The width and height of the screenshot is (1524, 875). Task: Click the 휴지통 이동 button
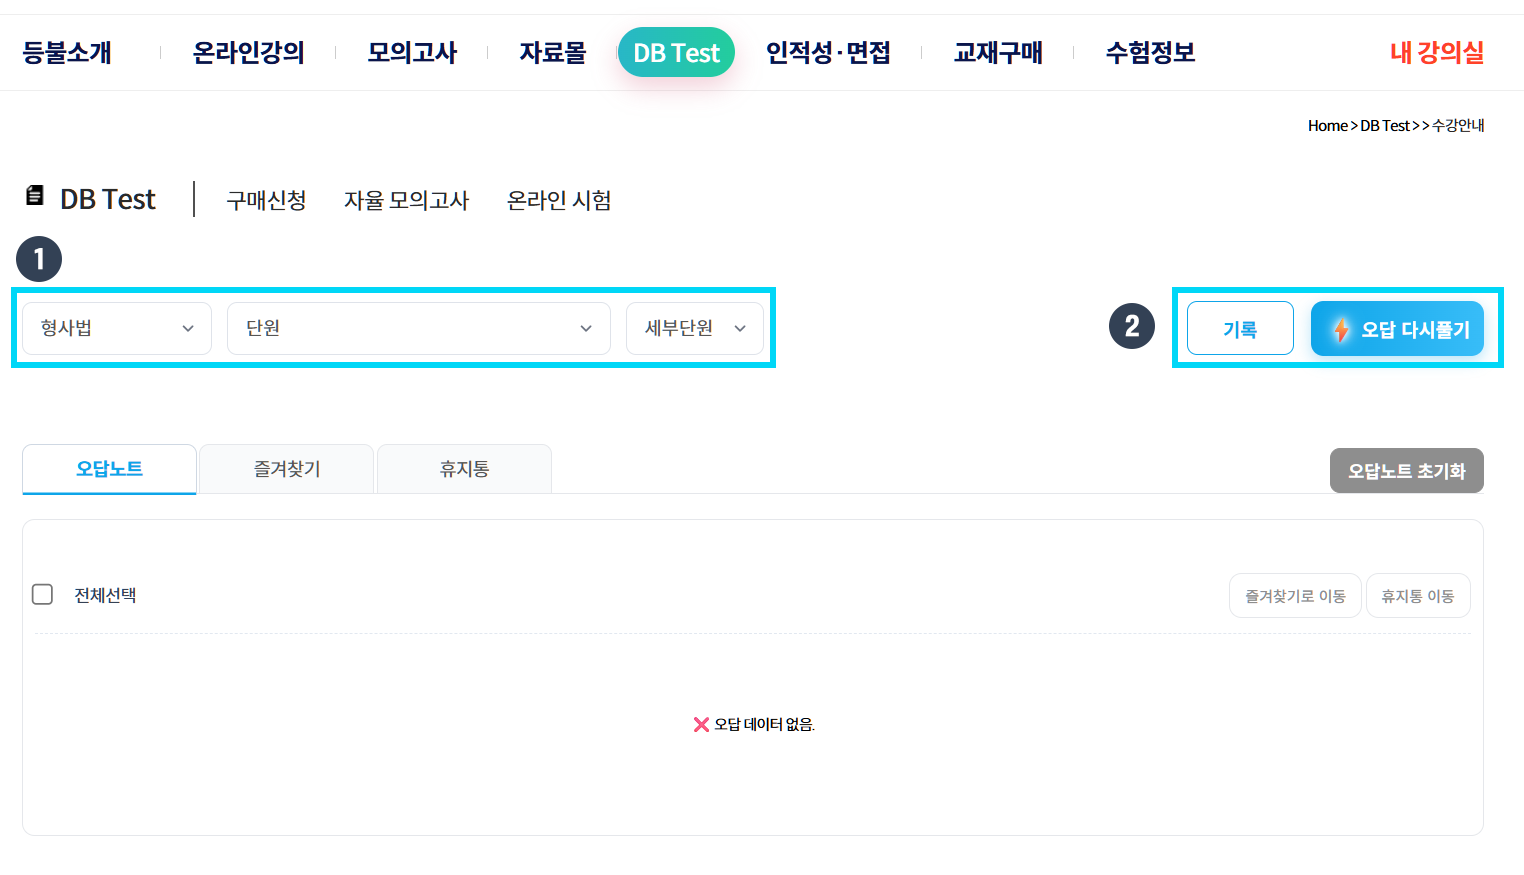click(x=1417, y=596)
